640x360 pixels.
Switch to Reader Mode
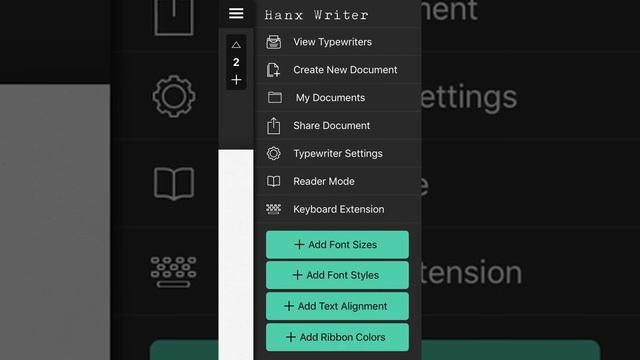(338, 181)
